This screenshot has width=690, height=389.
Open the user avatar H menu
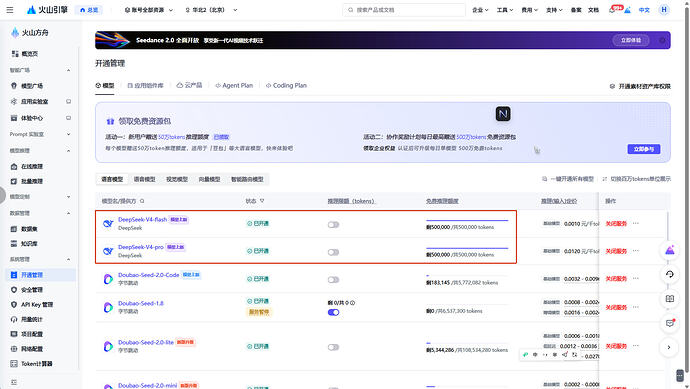point(664,9)
